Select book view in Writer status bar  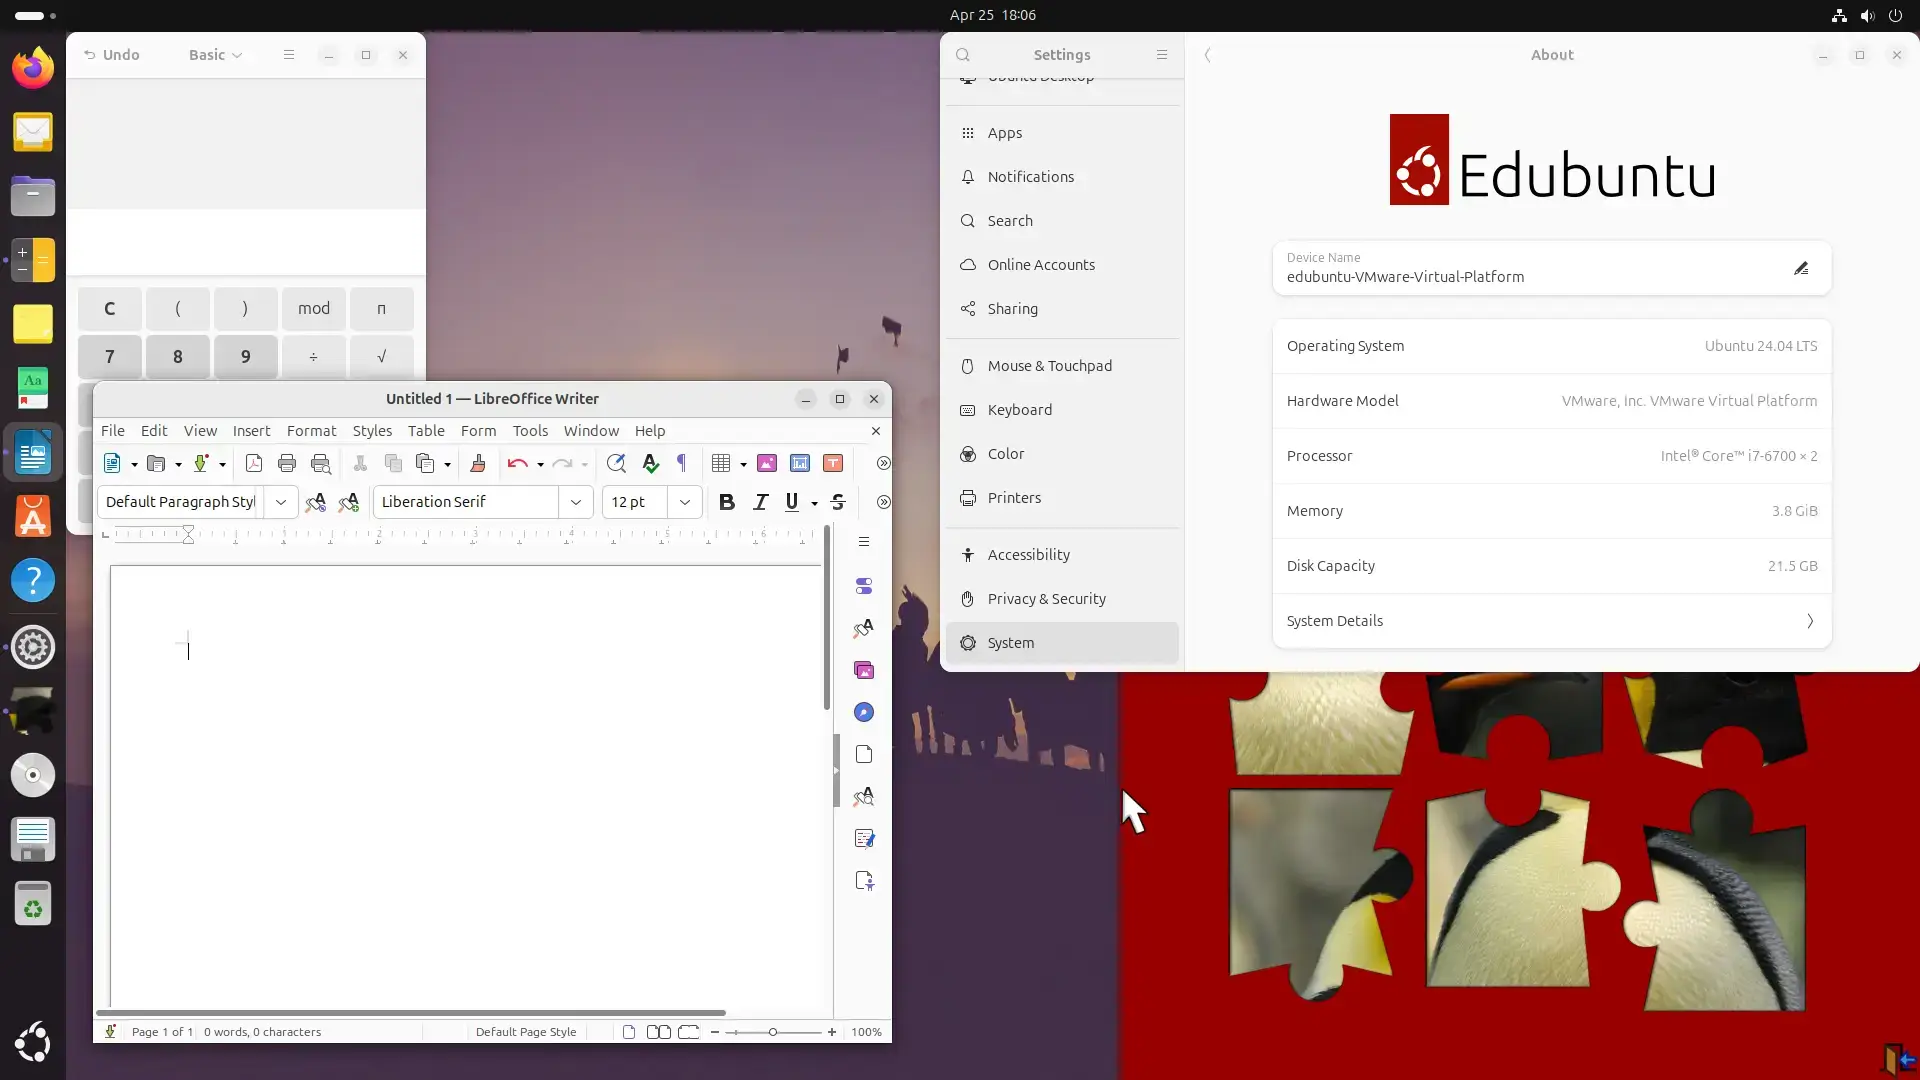pos(688,1032)
